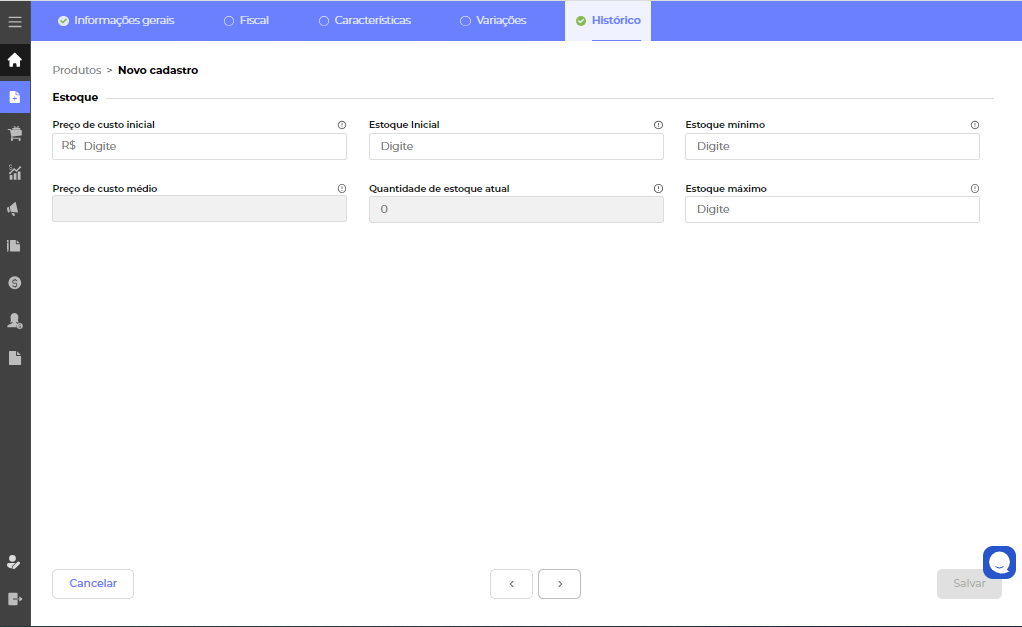Go to the Home icon in sidebar
Image resolution: width=1022 pixels, height=627 pixels.
click(15, 60)
